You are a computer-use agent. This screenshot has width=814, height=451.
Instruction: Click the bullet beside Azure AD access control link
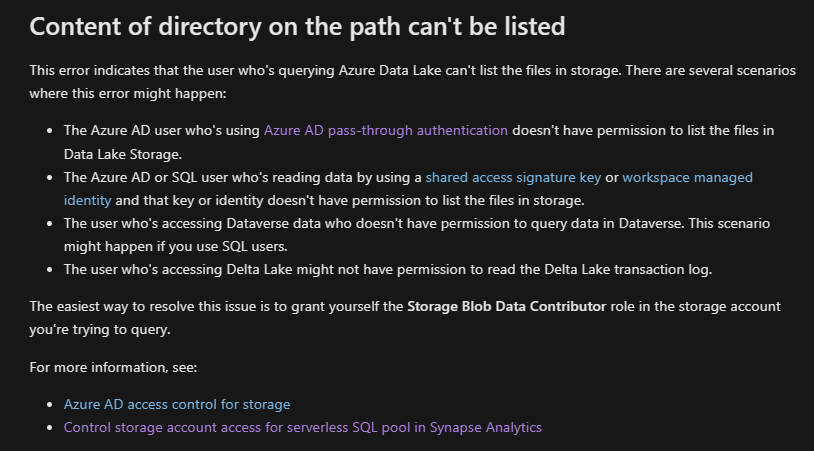pos(51,405)
